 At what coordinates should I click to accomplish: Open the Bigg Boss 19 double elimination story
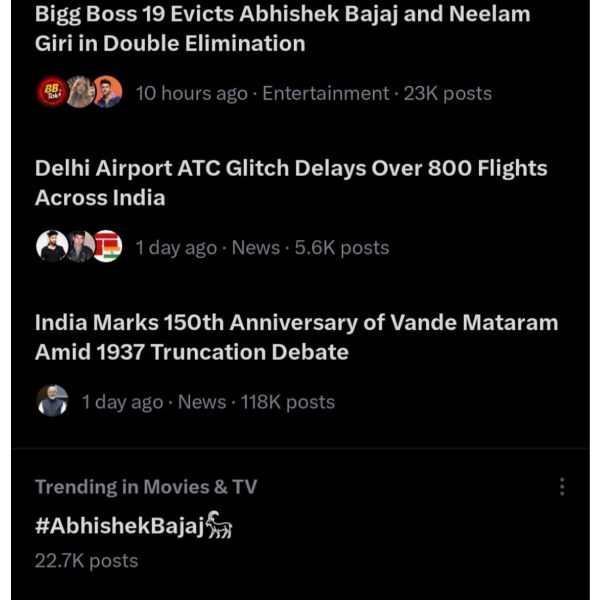click(283, 29)
